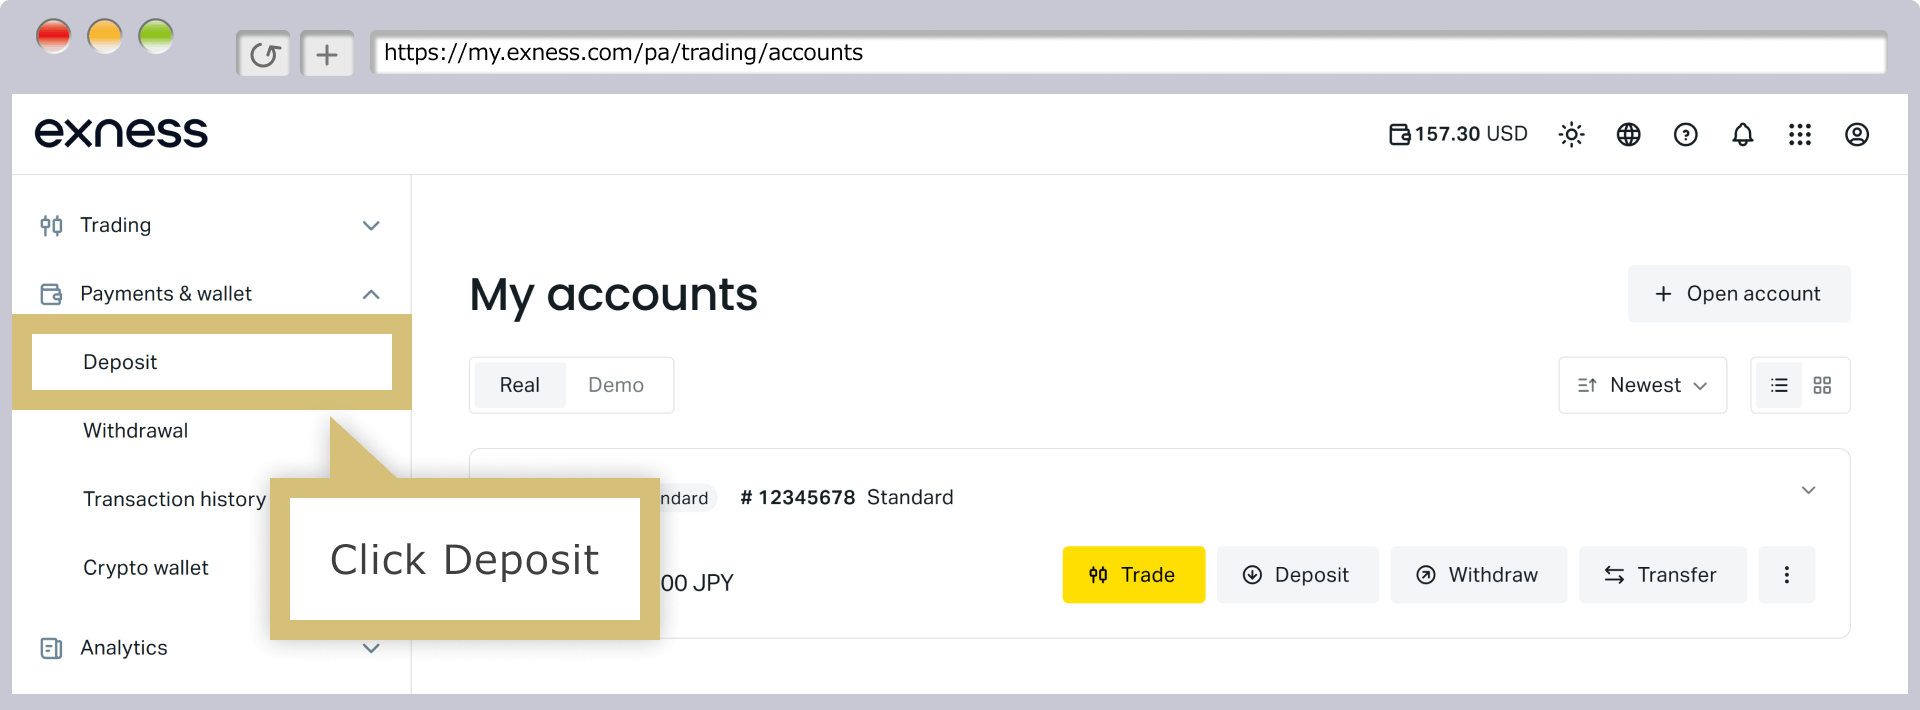Click the wallet balance 157.30 USD
This screenshot has width=1920, height=710.
(x=1458, y=134)
